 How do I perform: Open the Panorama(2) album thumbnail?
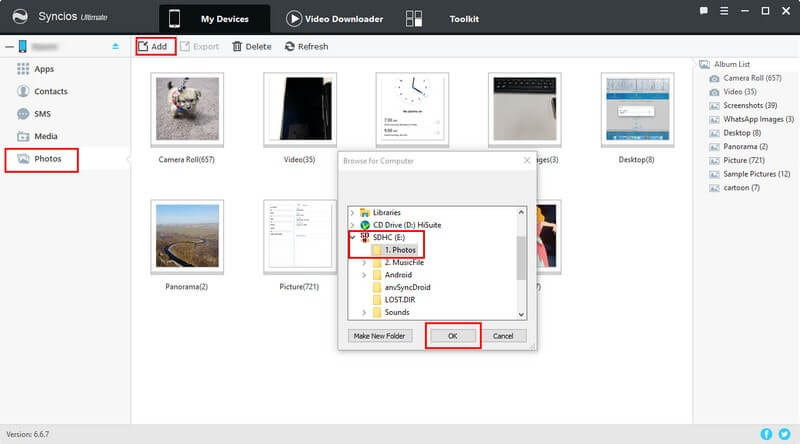pos(187,236)
